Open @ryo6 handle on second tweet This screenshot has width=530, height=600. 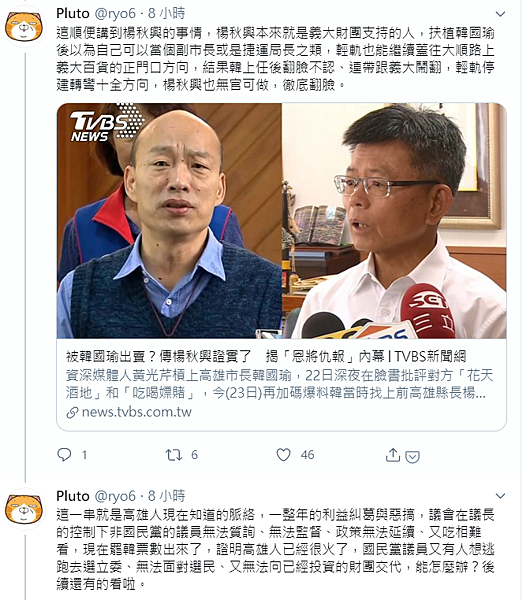click(115, 496)
